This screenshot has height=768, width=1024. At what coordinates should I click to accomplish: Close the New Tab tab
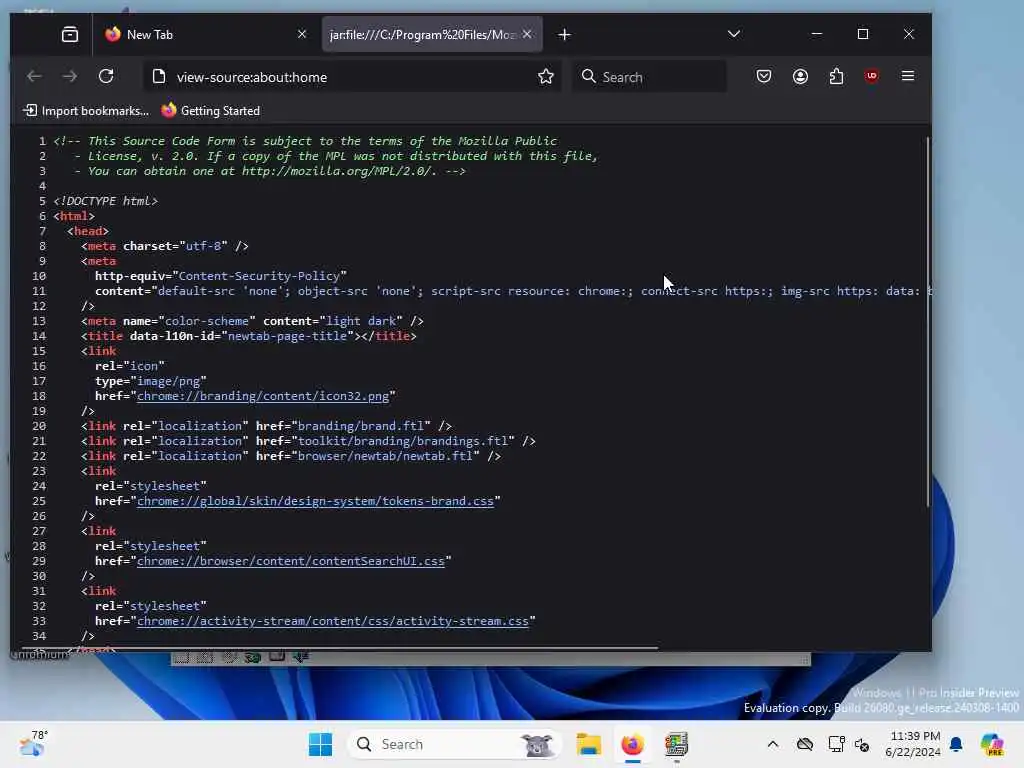point(302,34)
